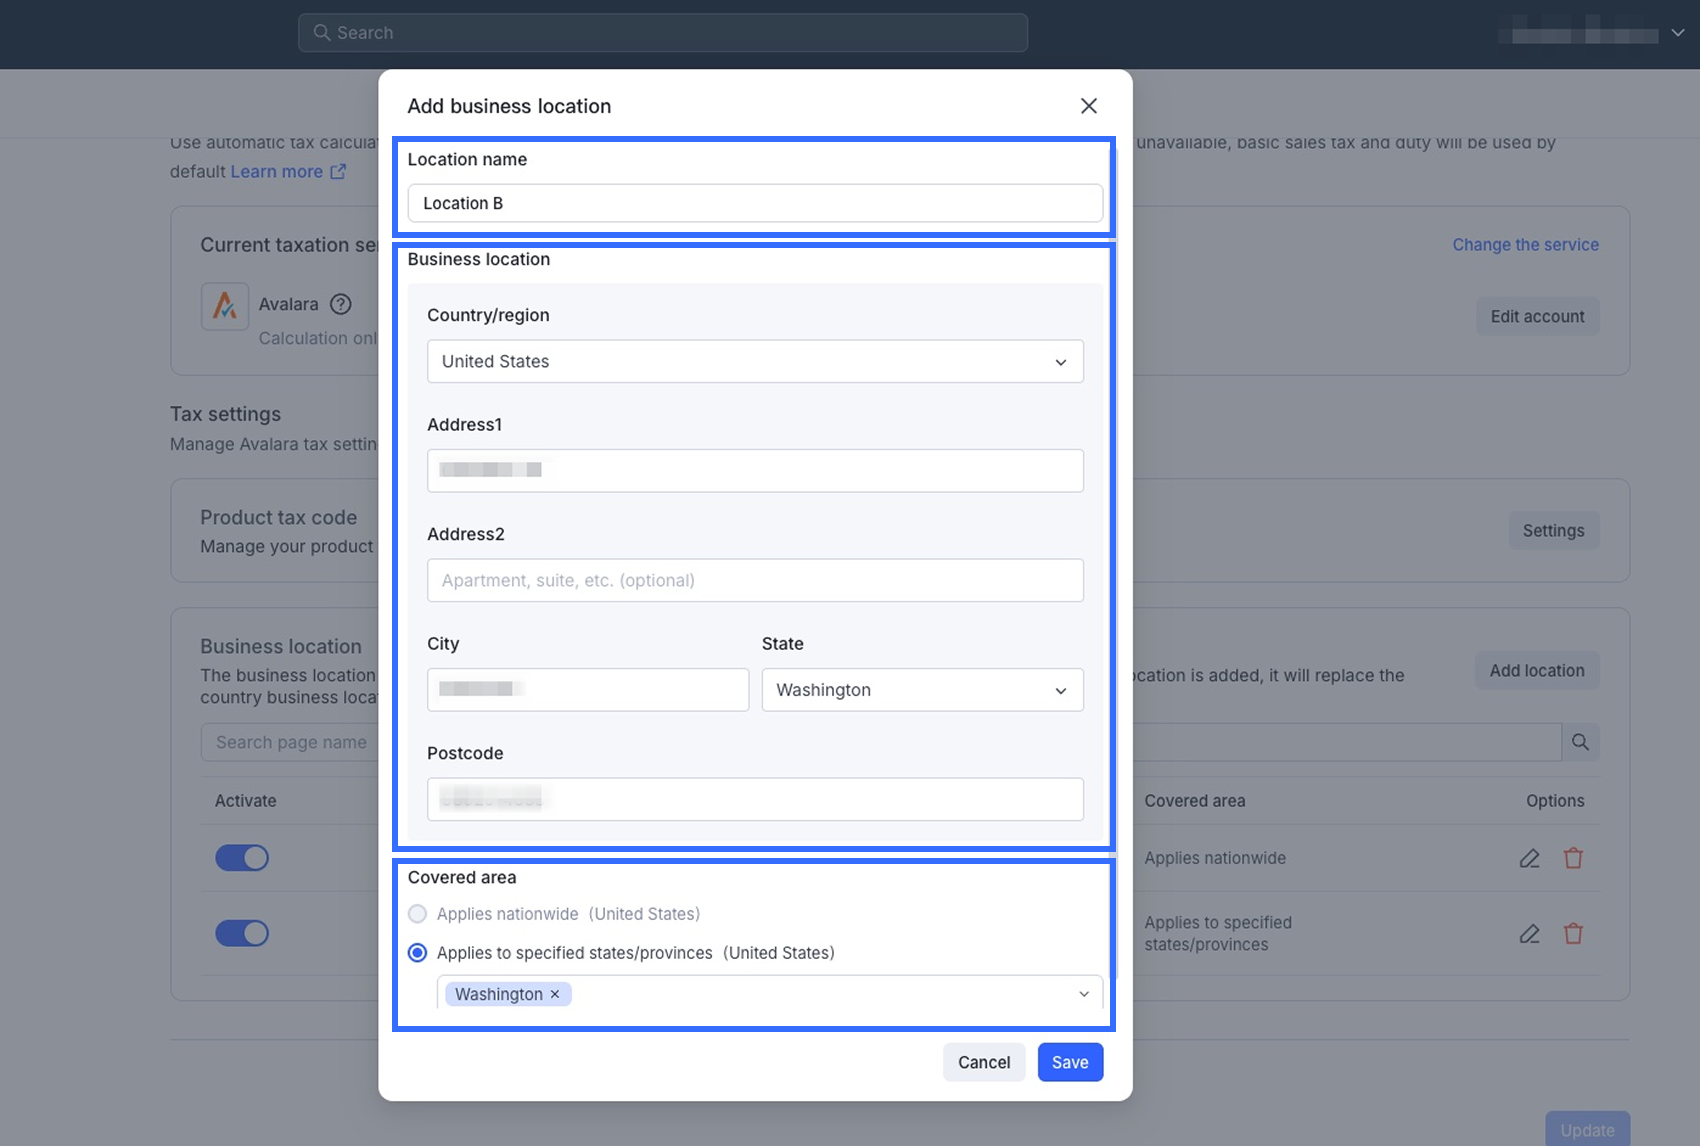1700x1146 pixels.
Task: Toggle the first location Activate switch
Action: pos(242,858)
